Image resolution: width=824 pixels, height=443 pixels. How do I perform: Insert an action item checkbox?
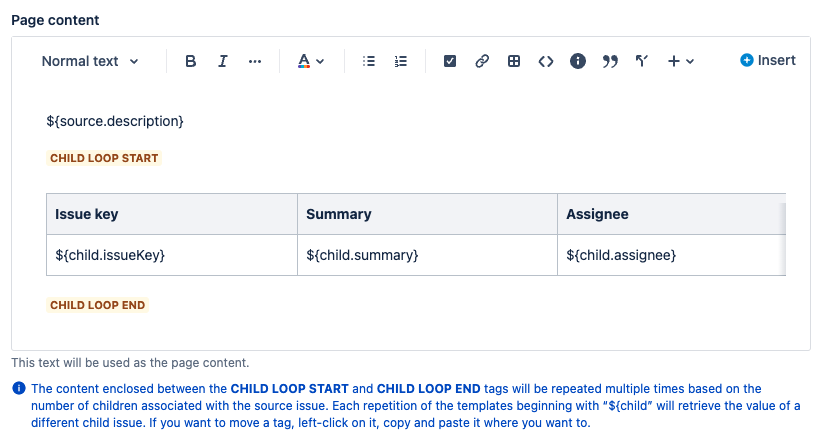(450, 61)
